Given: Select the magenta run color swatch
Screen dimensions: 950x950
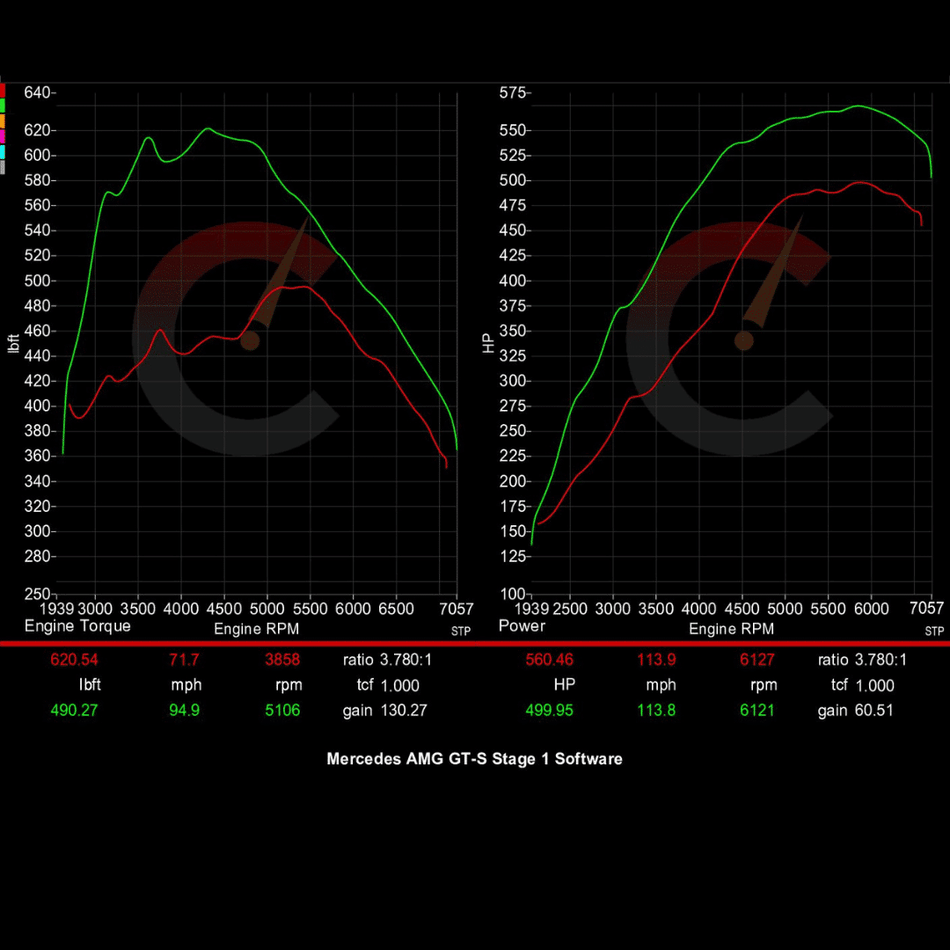Looking at the screenshot, I should tap(3, 136).
